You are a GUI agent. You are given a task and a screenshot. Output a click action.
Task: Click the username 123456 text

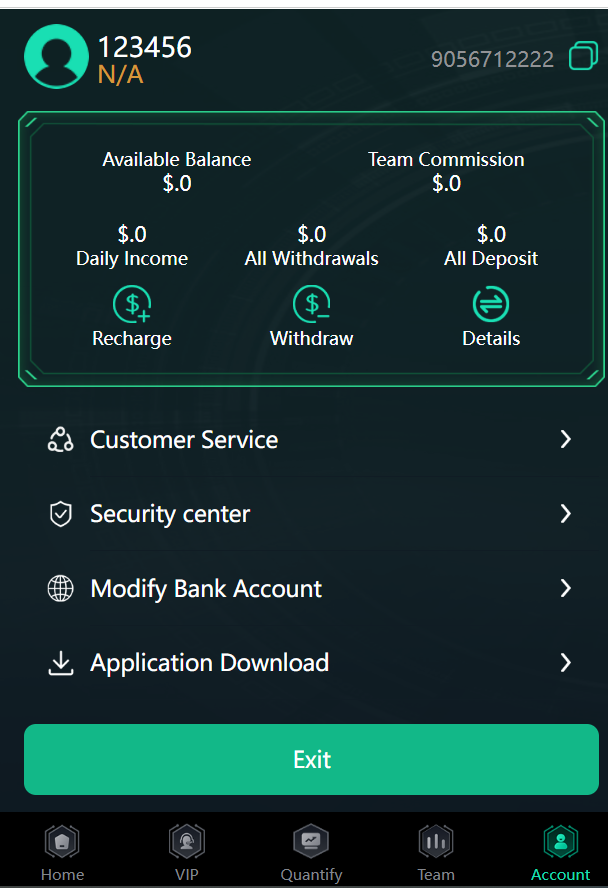[x=144, y=47]
